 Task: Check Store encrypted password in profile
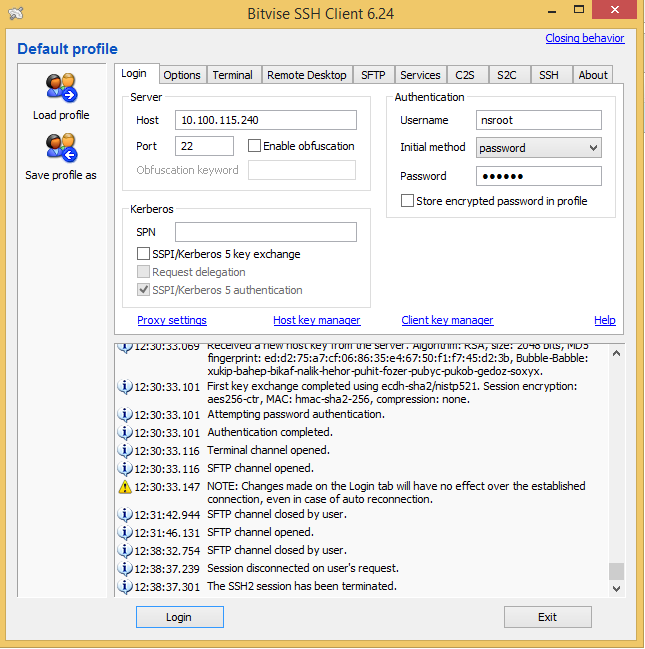[x=408, y=201]
